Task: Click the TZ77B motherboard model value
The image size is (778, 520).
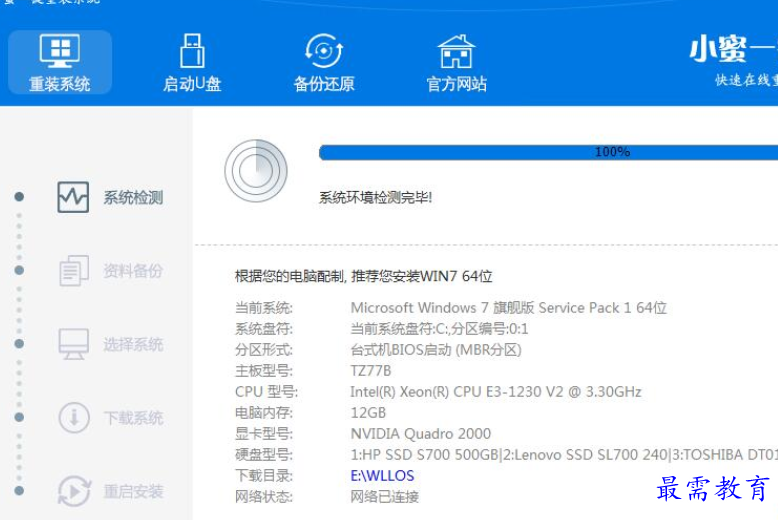Action: coord(371,371)
